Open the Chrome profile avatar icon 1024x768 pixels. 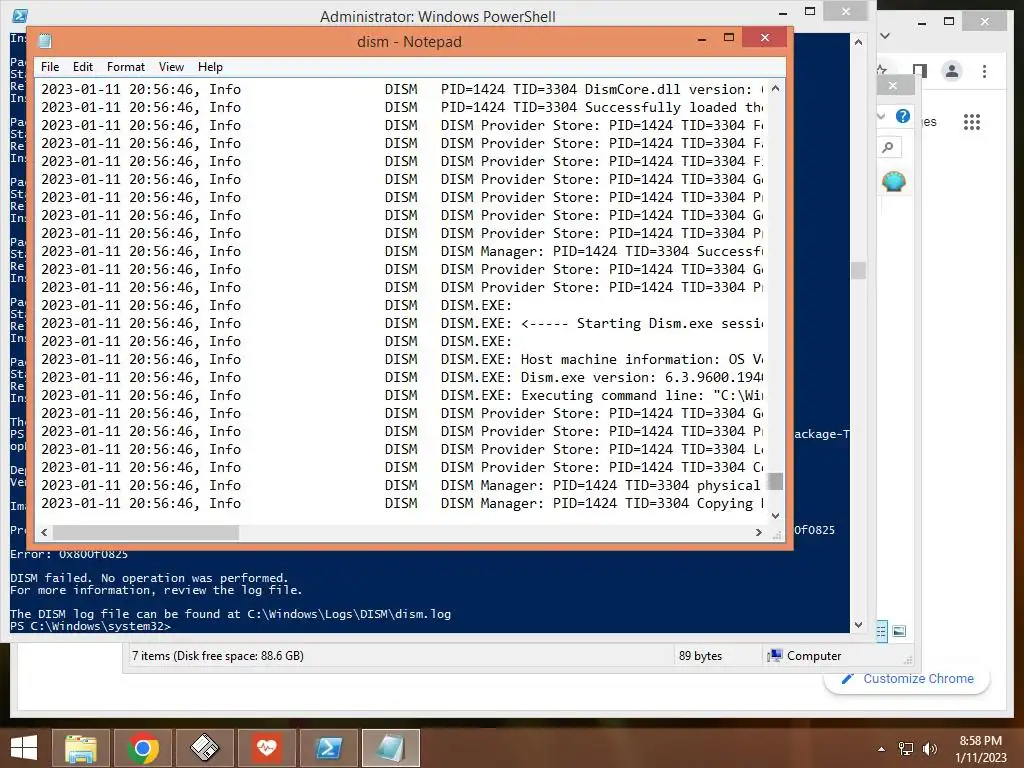[952, 71]
